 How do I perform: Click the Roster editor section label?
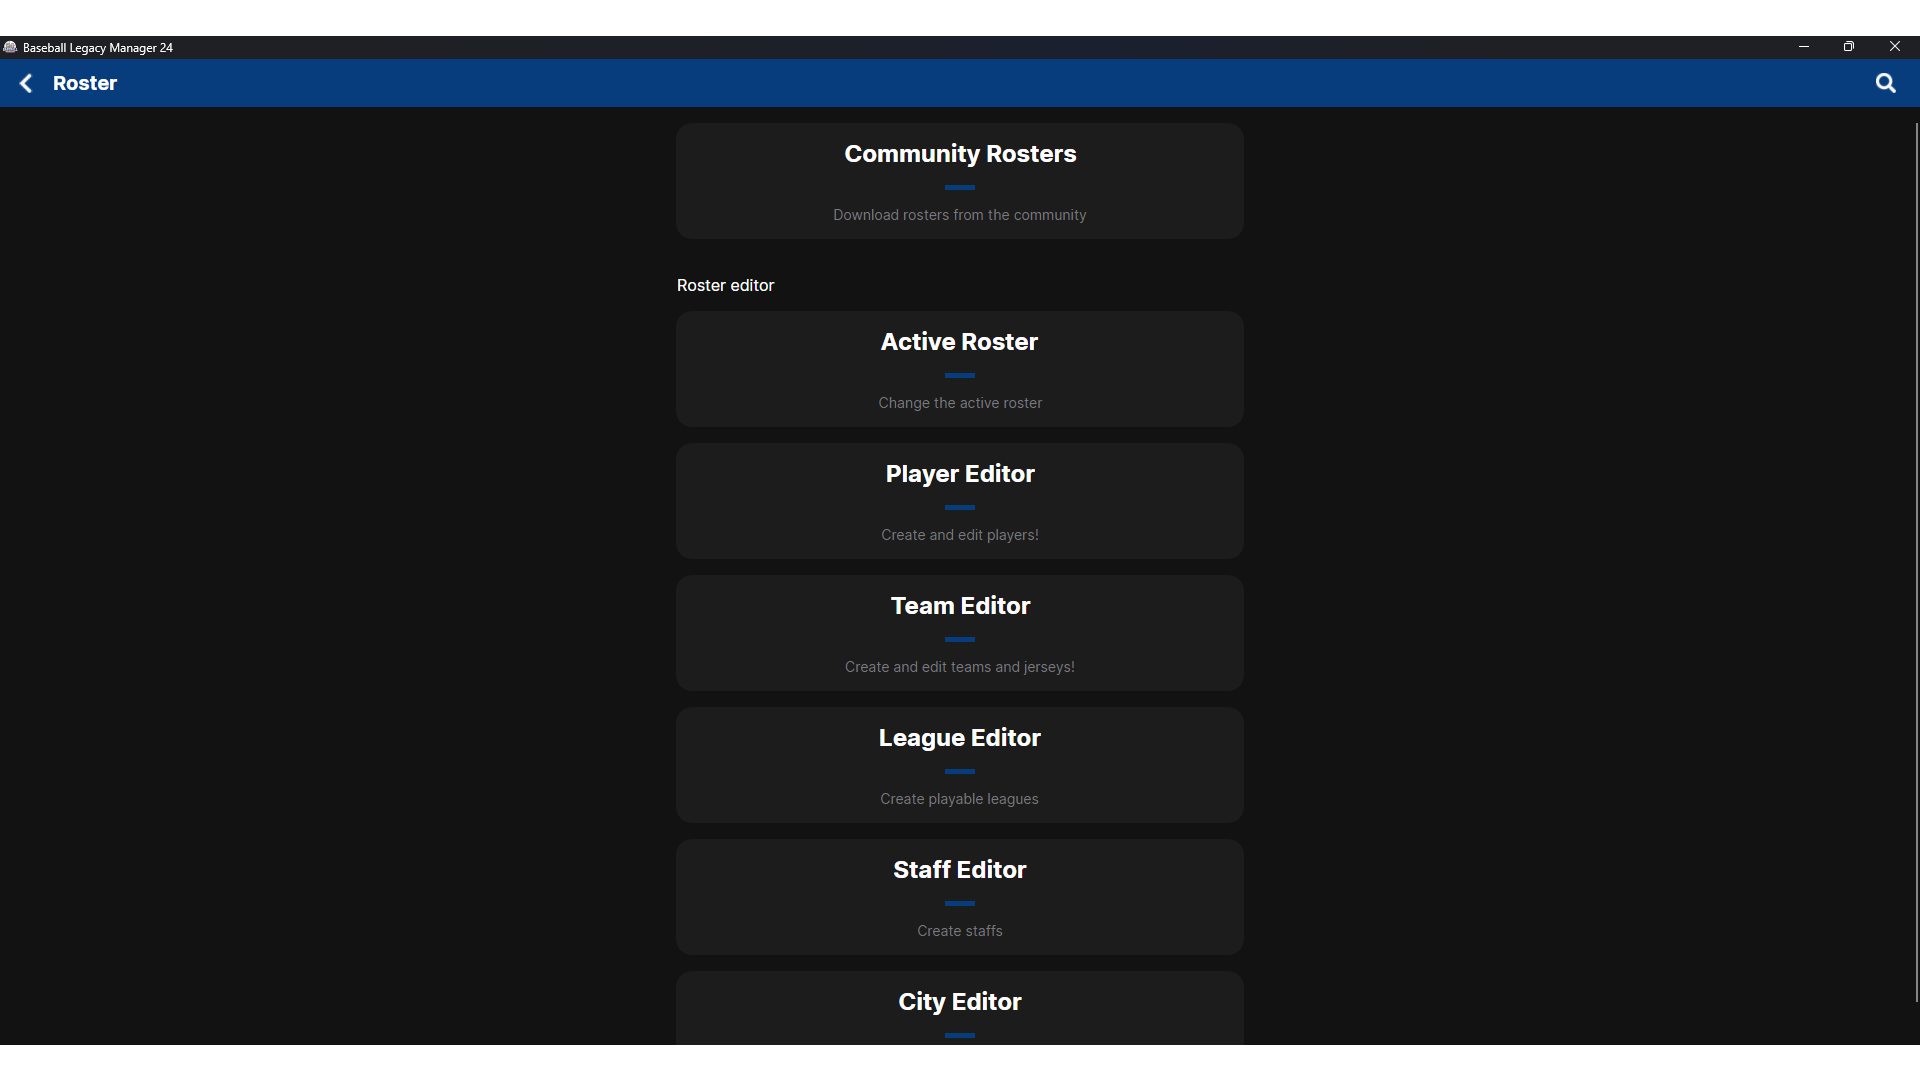tap(725, 285)
